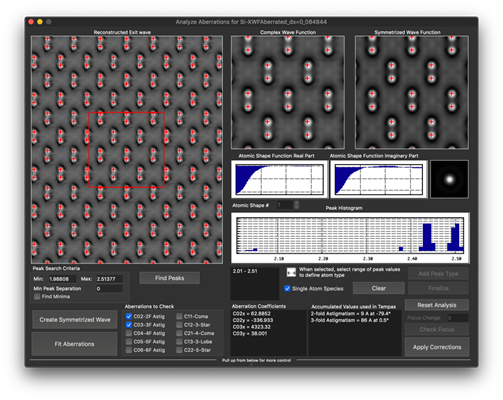This screenshot has width=503, height=400.
Task: Click the Apply Corrections button
Action: (x=437, y=347)
